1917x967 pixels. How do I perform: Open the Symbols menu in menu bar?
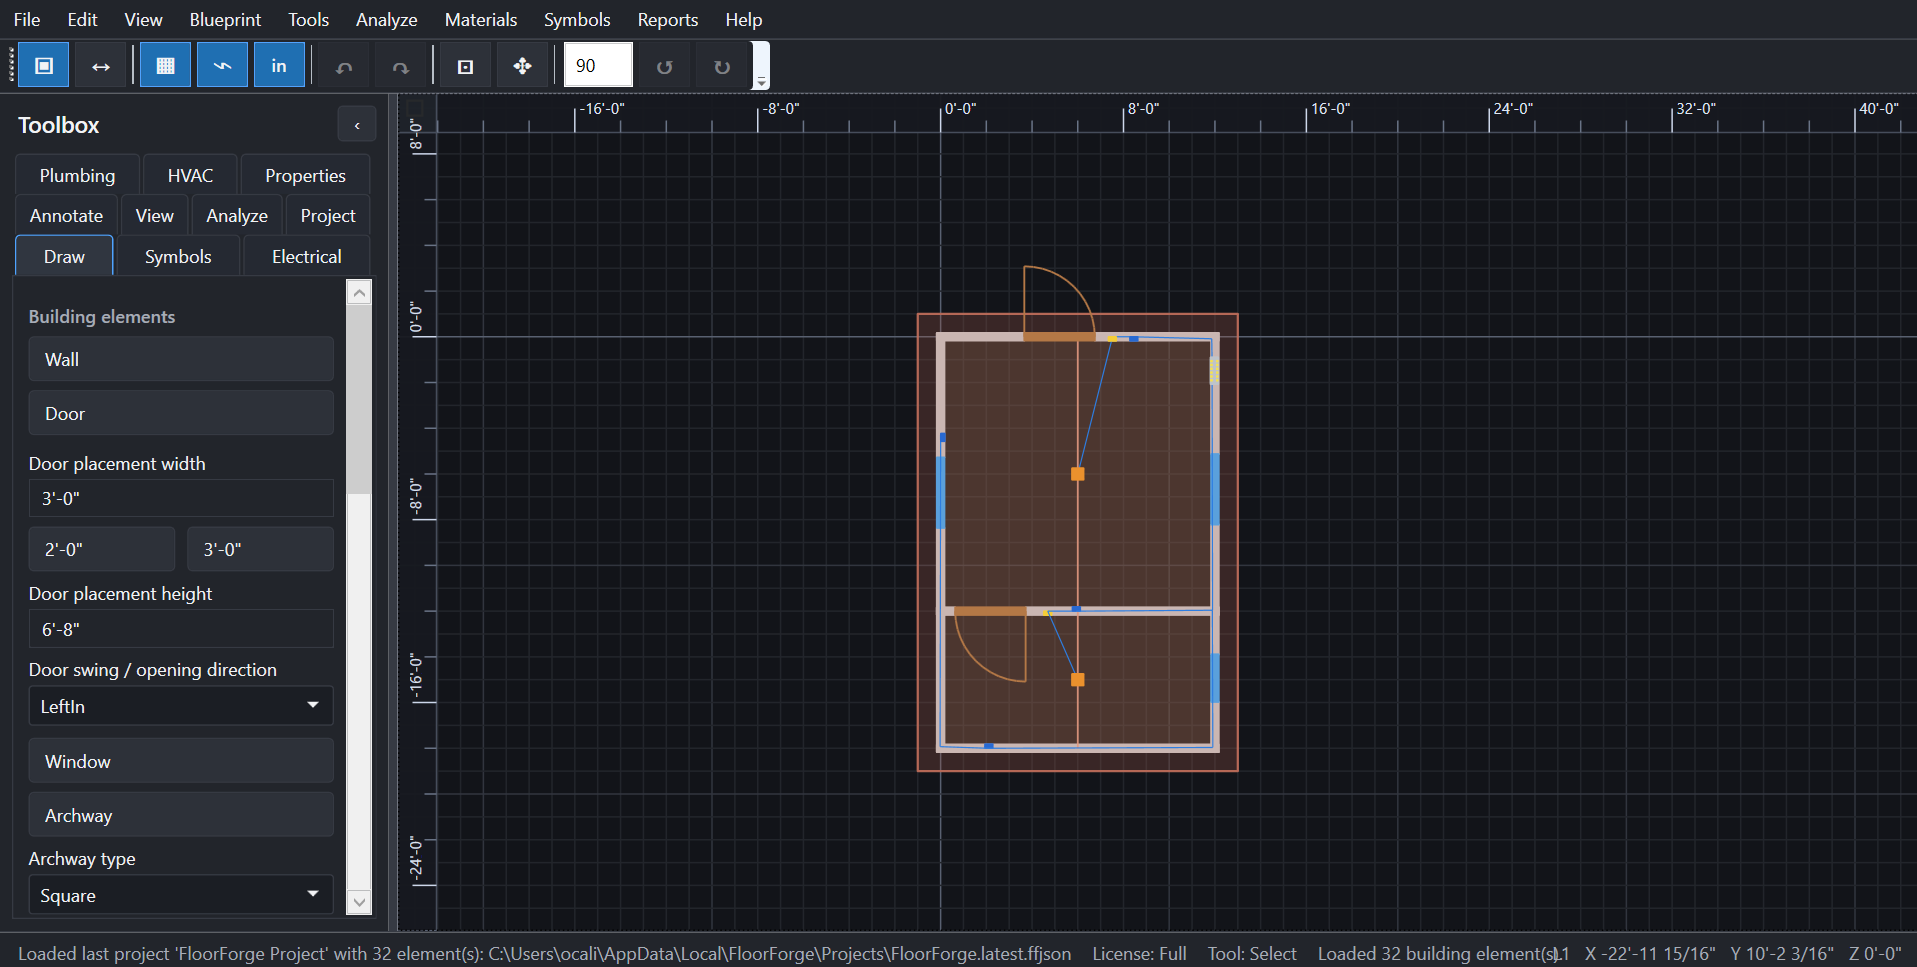point(577,19)
